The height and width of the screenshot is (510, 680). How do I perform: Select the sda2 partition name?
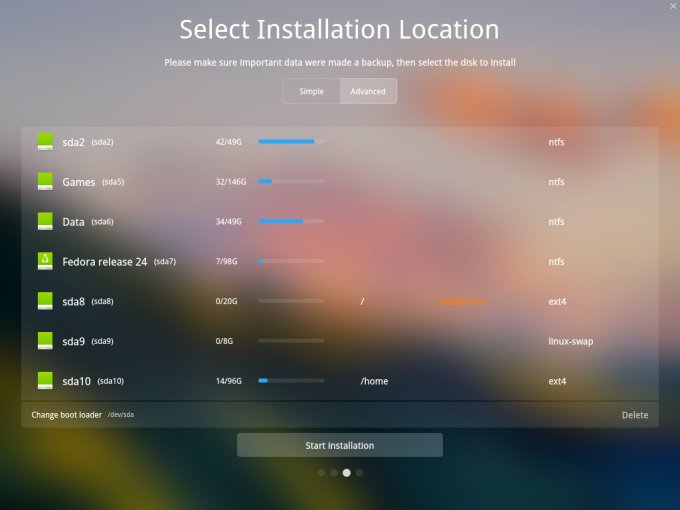73,142
